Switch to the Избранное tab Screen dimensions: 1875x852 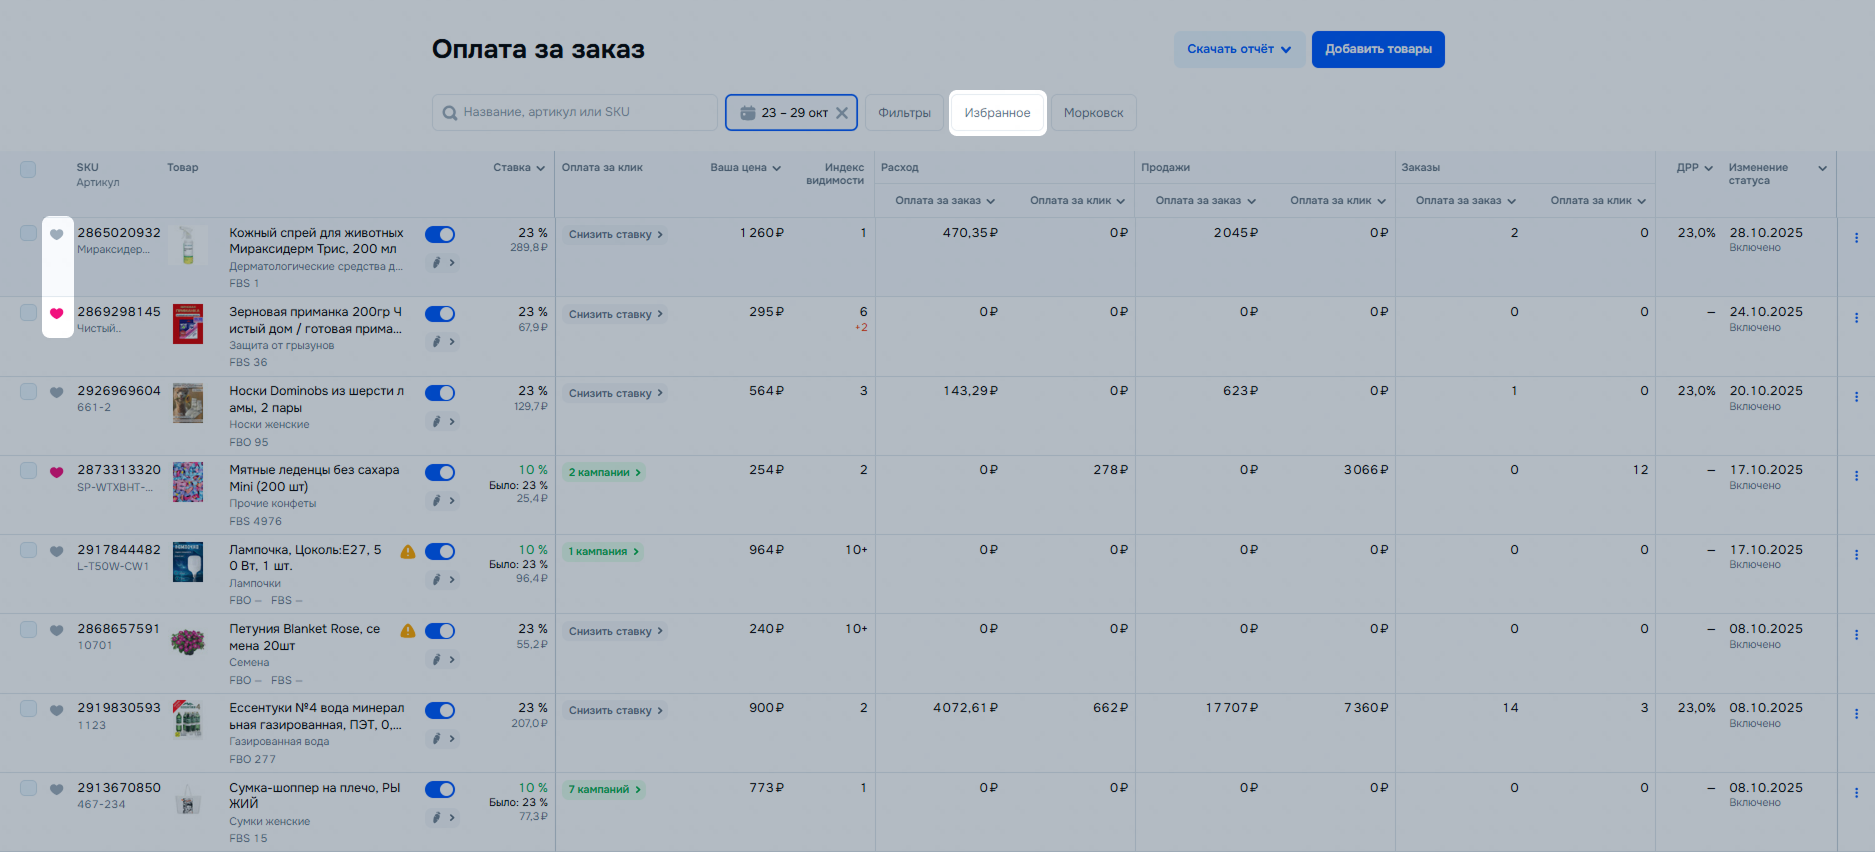[997, 113]
